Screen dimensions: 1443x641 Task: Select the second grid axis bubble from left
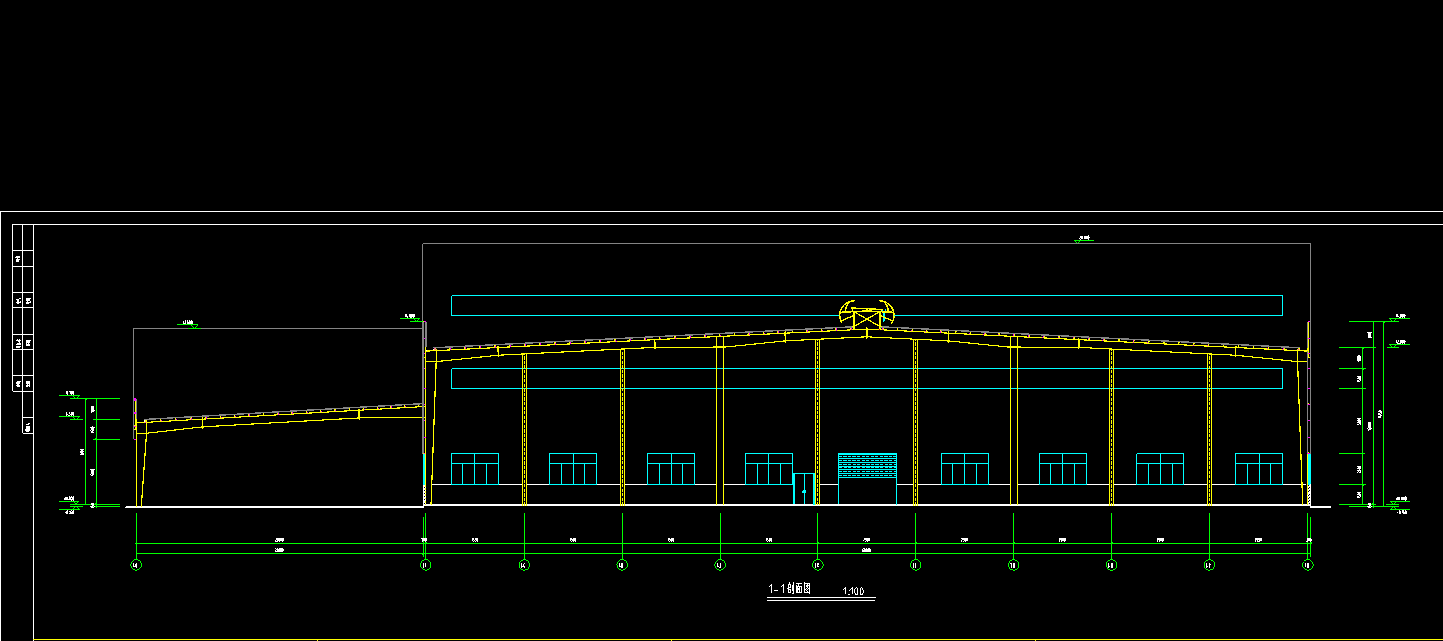coord(425,565)
